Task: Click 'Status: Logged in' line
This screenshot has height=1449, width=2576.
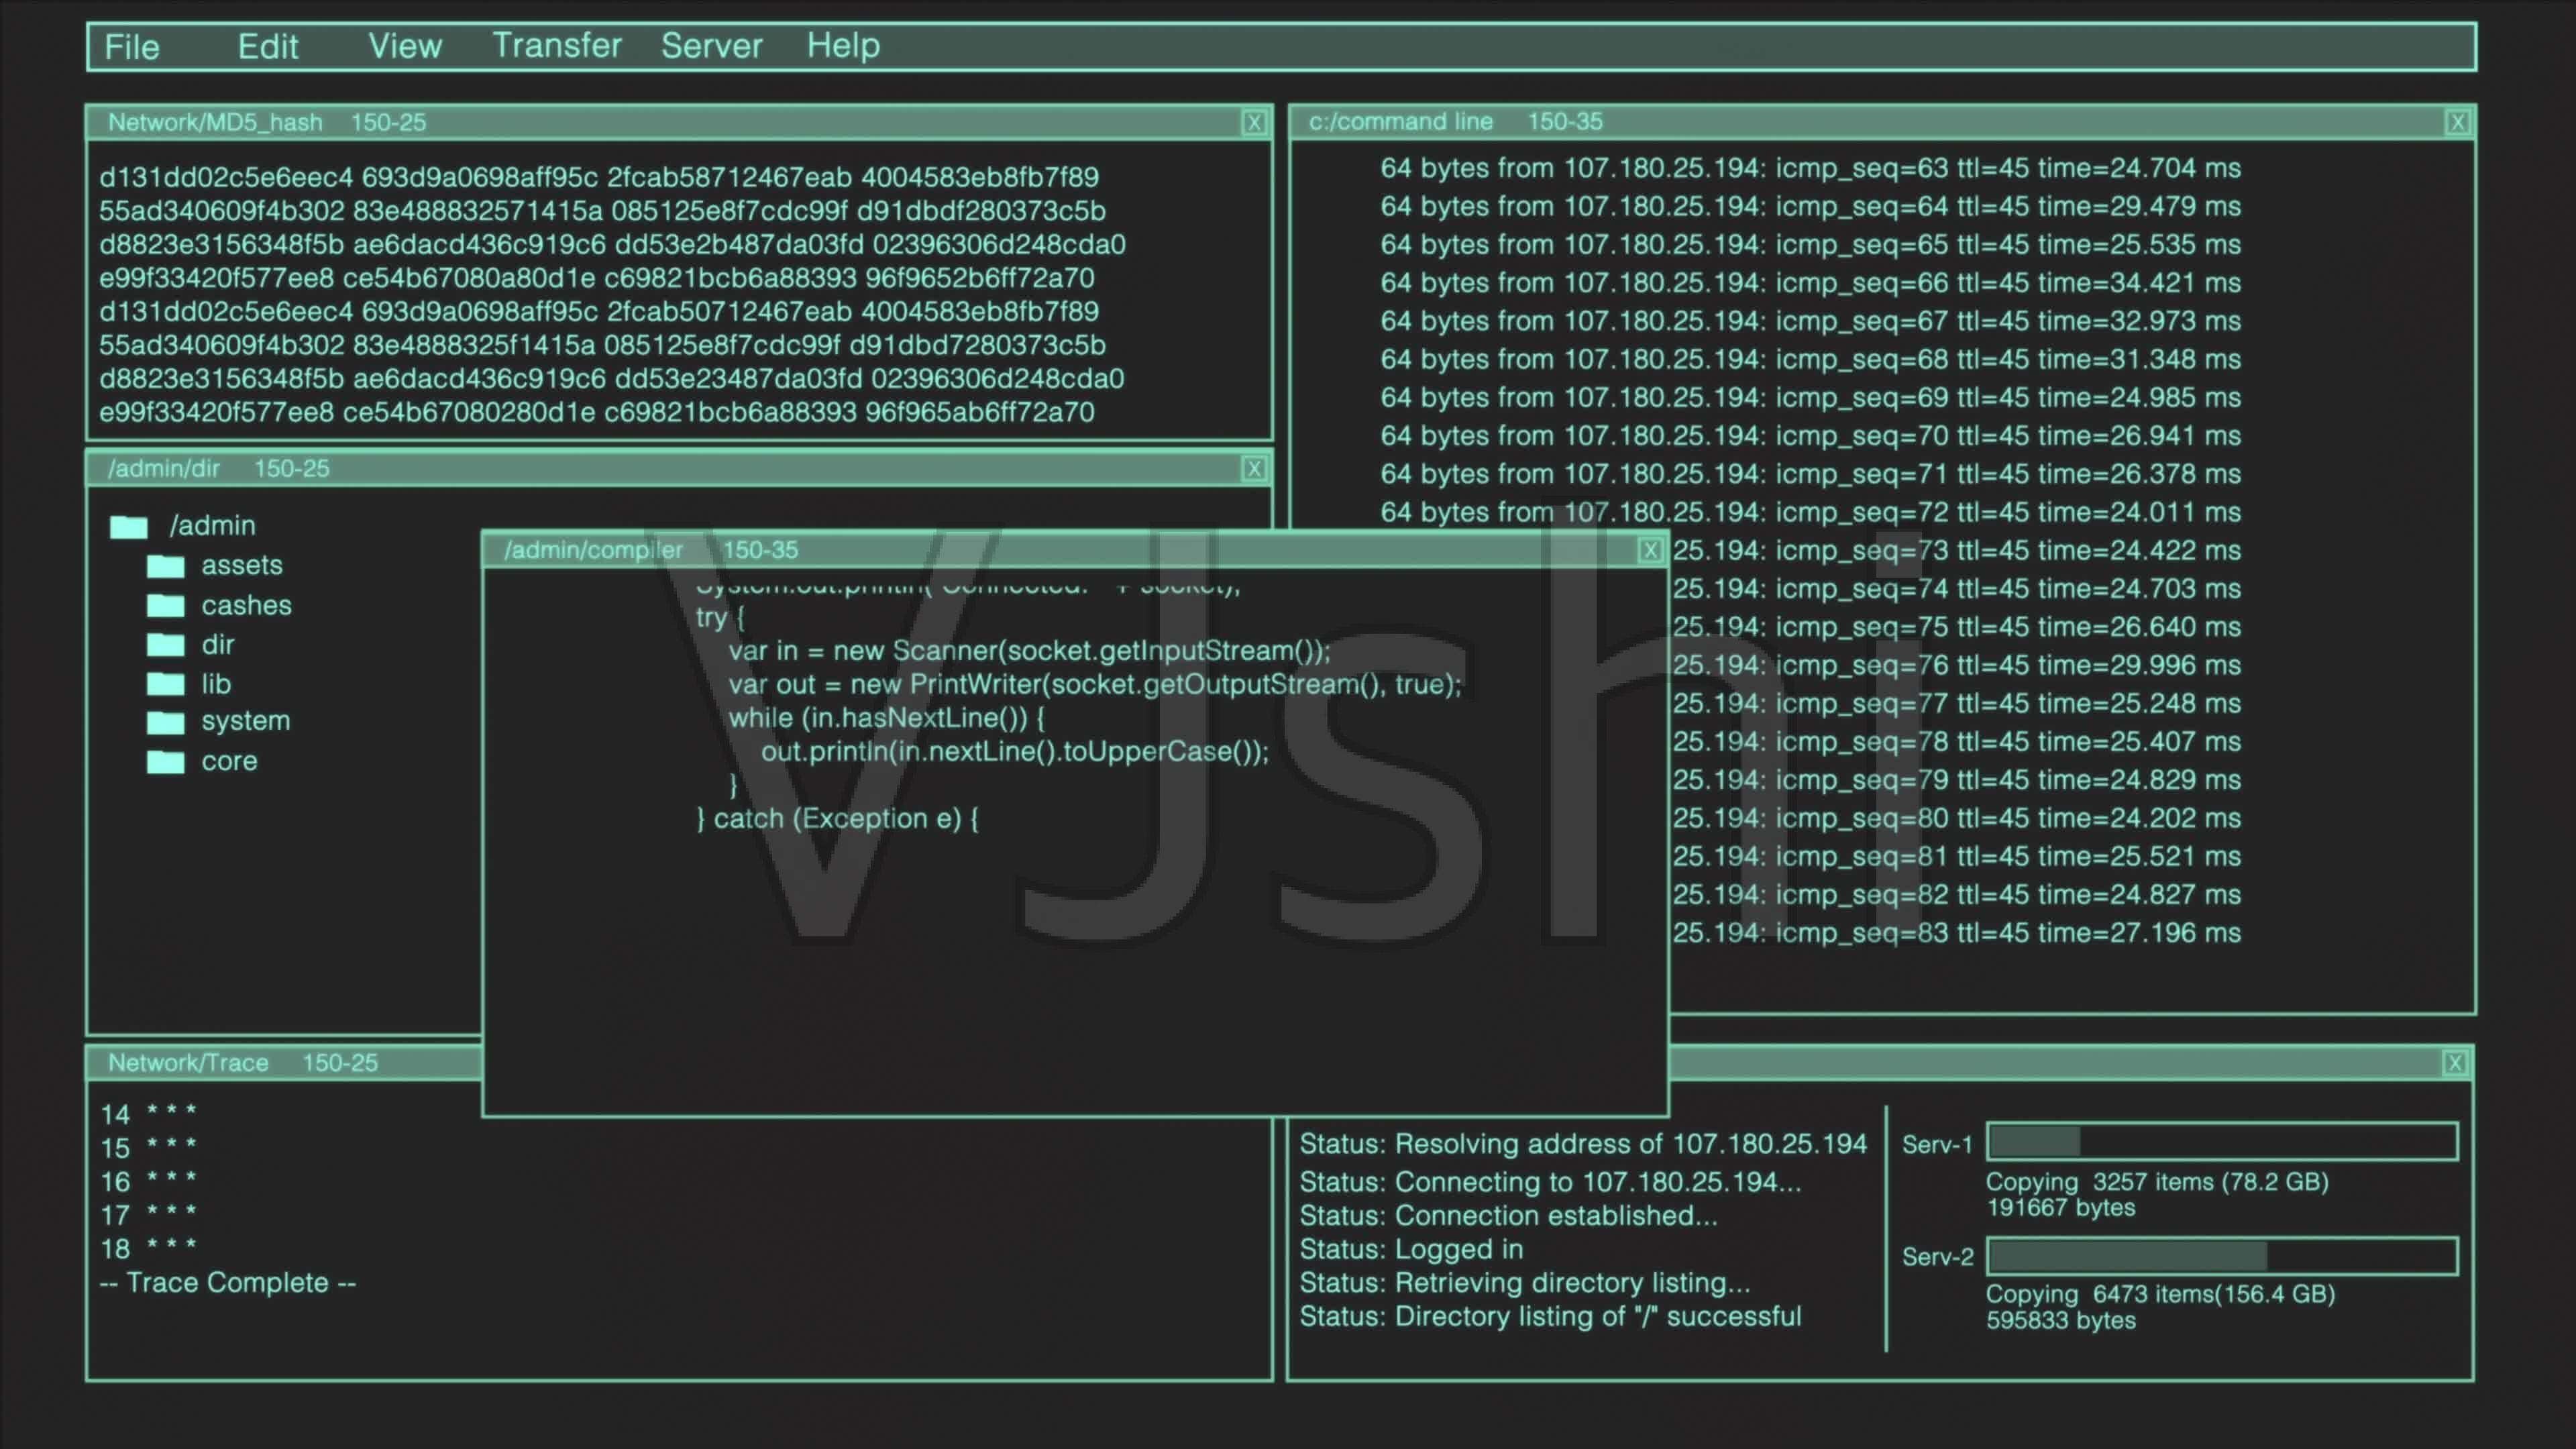Action: (1411, 1250)
